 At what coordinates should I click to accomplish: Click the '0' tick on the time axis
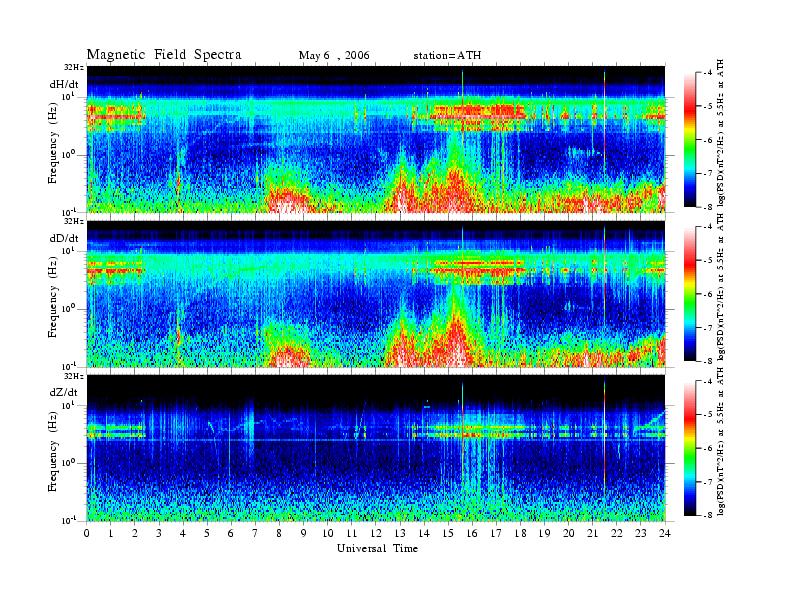coord(87,533)
